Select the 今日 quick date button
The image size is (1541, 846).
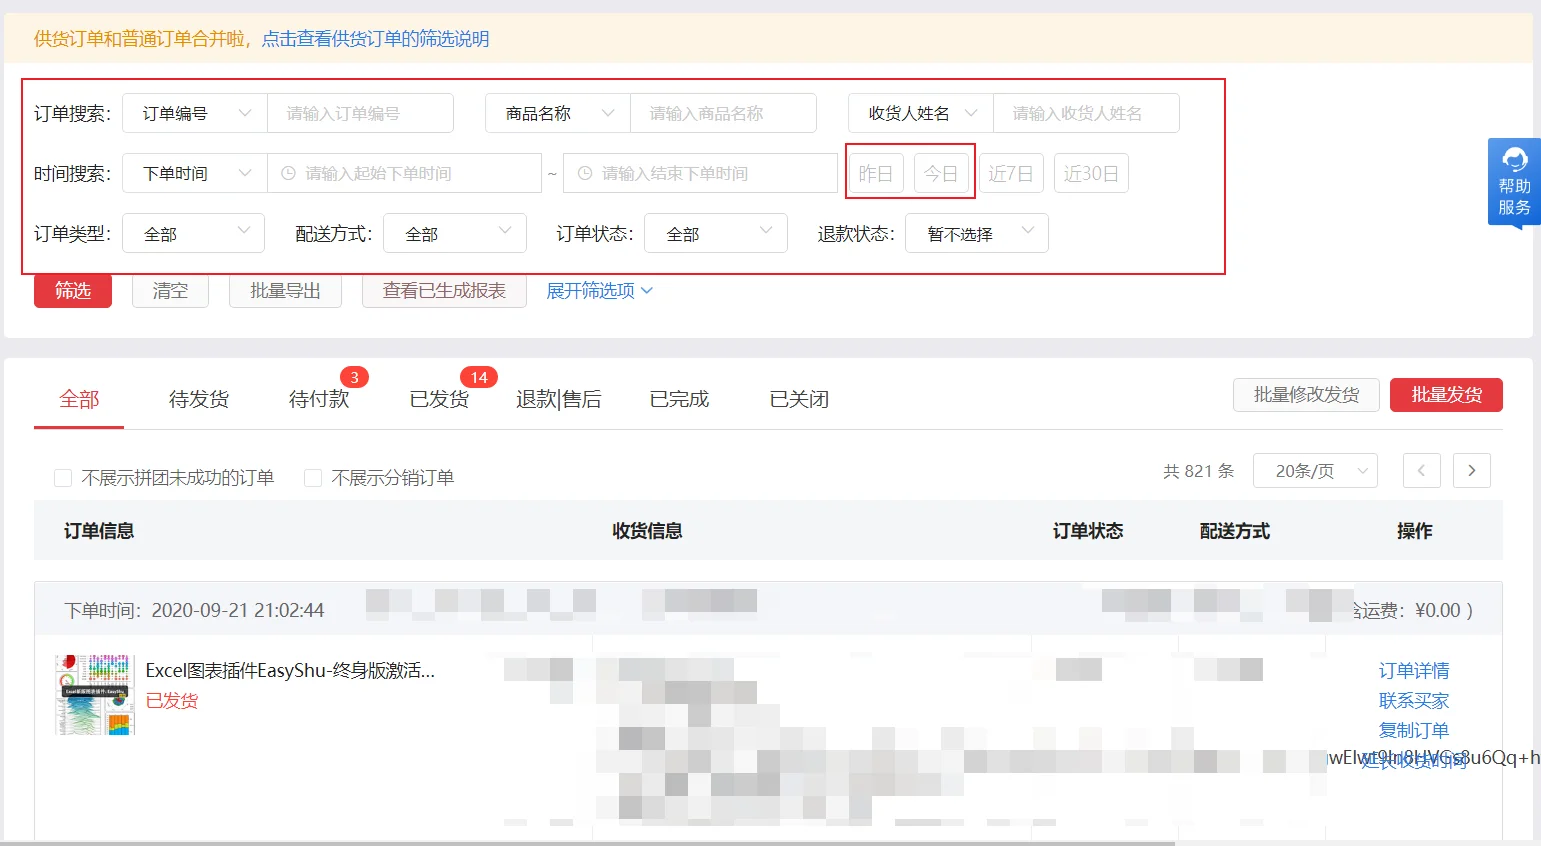941,173
